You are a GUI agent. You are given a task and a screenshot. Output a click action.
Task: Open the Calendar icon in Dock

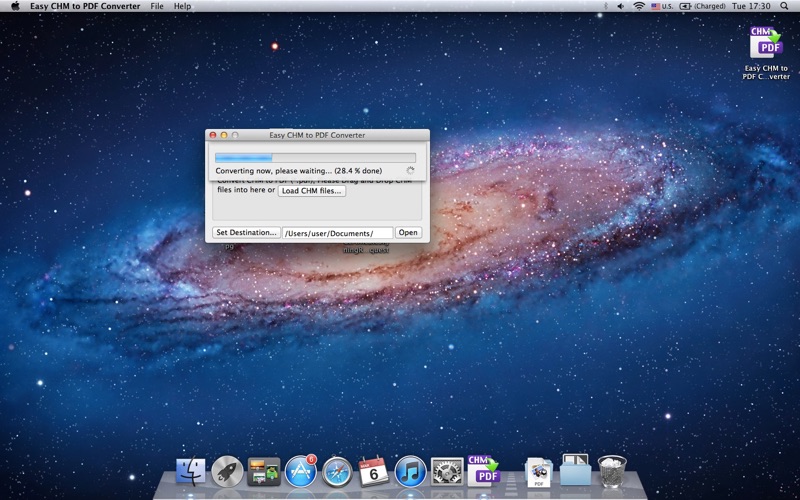(x=373, y=471)
